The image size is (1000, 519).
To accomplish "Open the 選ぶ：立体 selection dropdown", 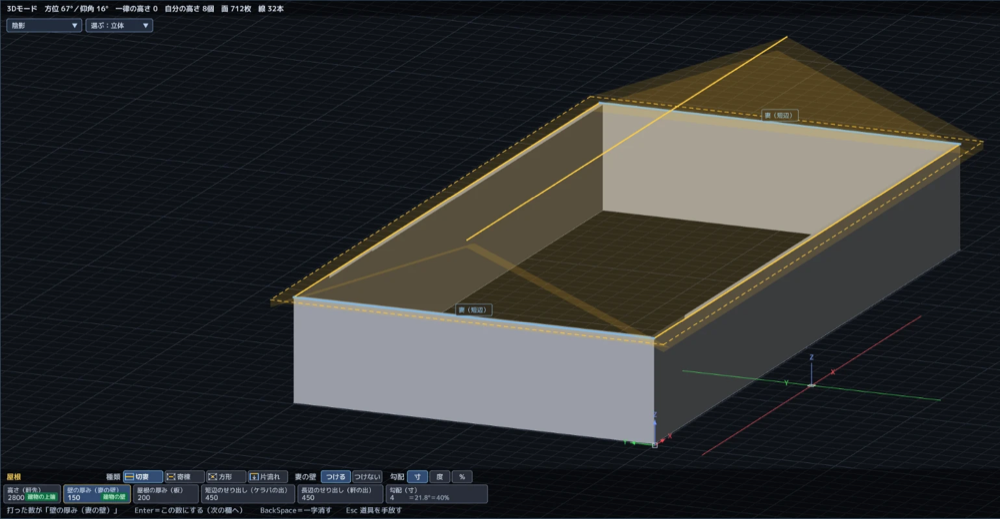I will point(119,26).
